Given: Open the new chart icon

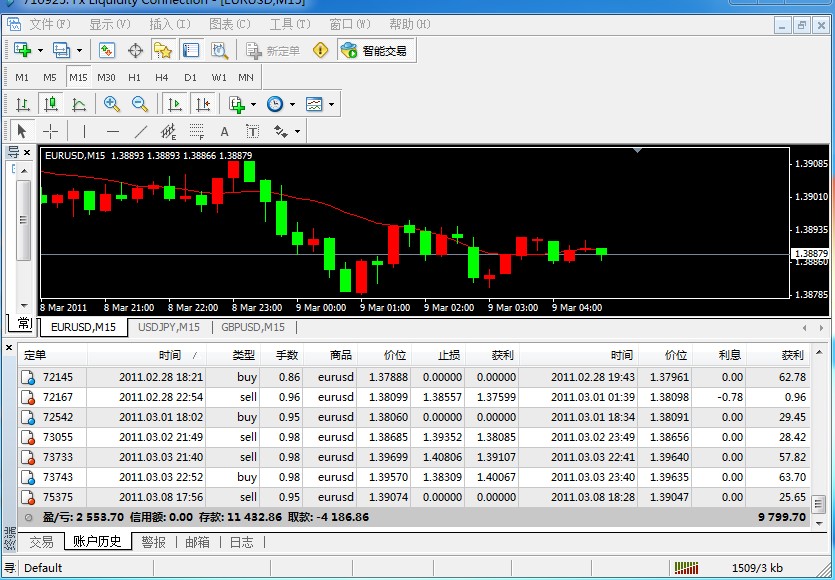Looking at the screenshot, I should point(22,51).
